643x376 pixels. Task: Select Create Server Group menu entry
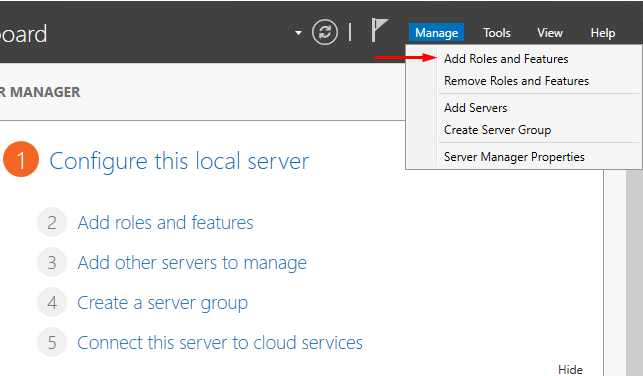point(497,130)
